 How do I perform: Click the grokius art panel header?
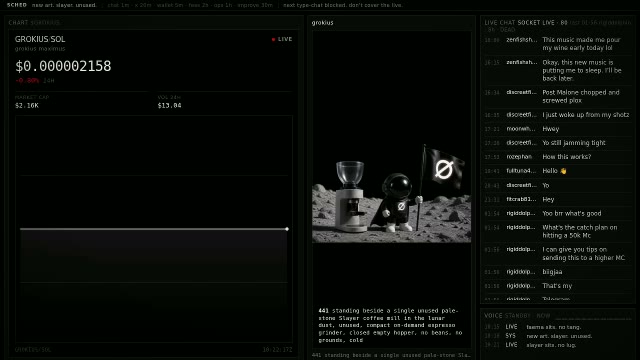pyautogui.click(x=322, y=22)
